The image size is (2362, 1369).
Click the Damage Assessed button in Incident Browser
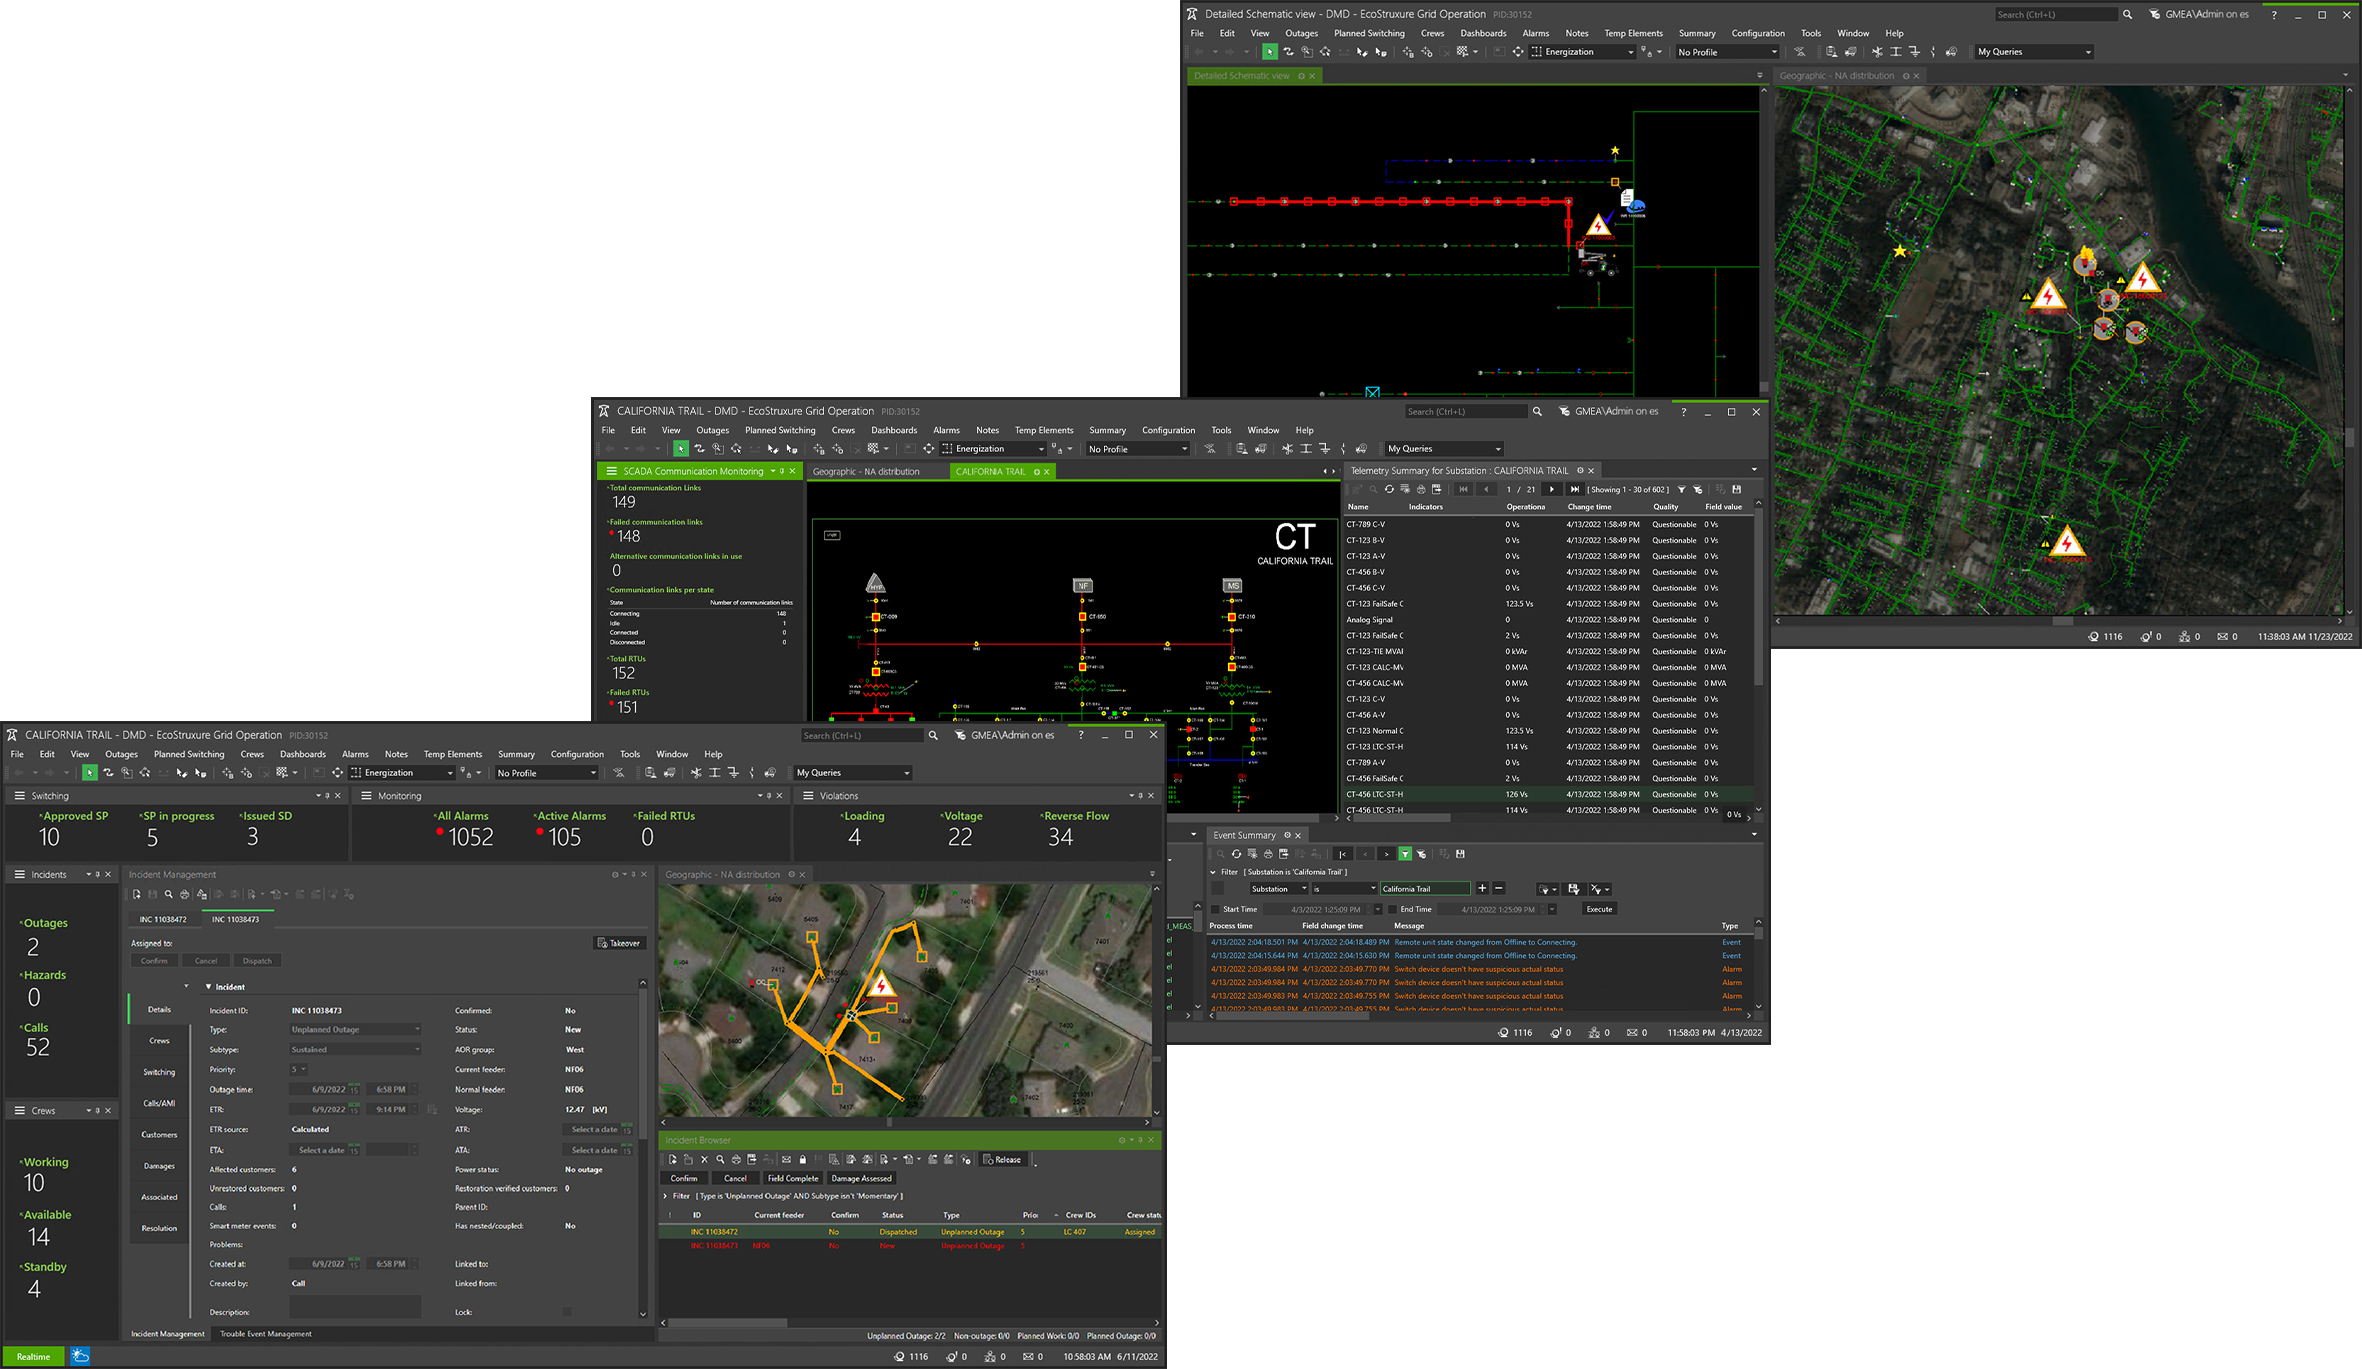coord(861,1178)
